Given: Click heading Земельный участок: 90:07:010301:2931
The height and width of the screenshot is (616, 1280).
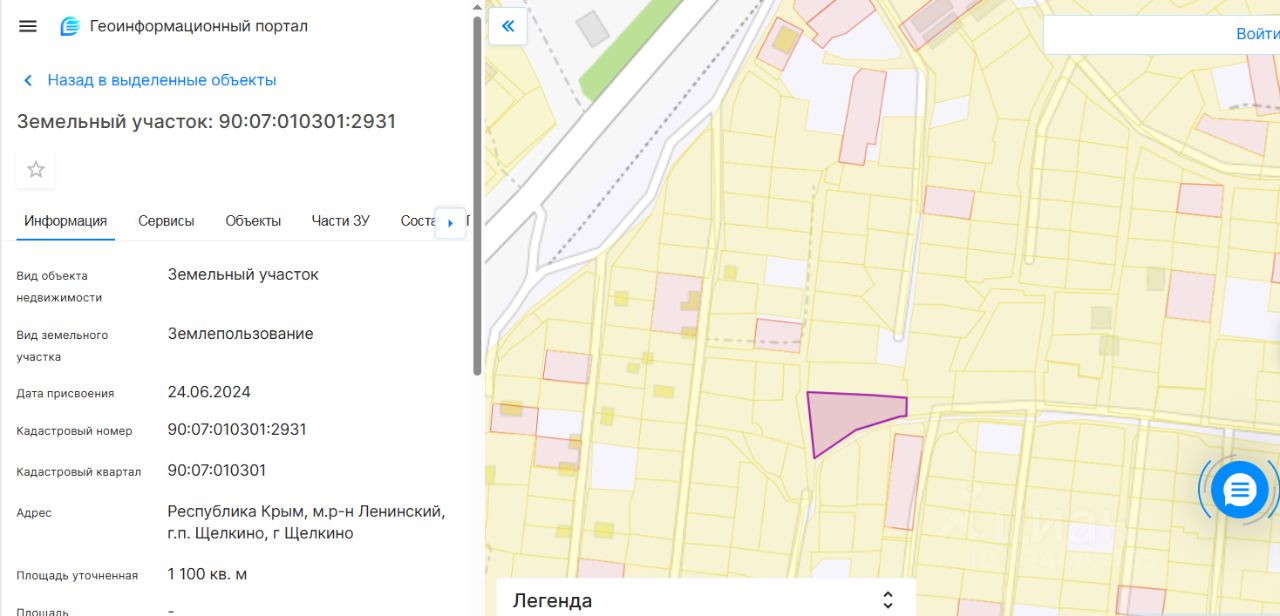Looking at the screenshot, I should tap(206, 122).
